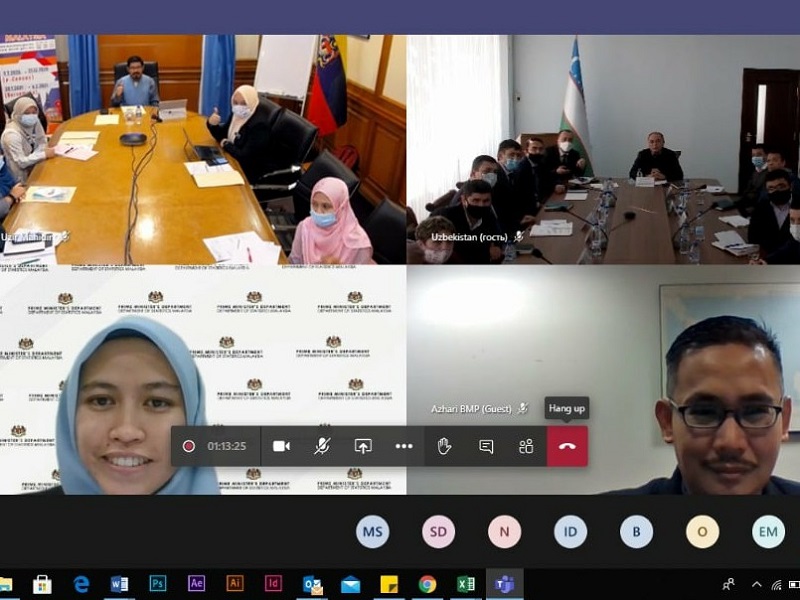Screen dimensions: 800x600
Task: Open Google Chrome from the taskbar
Action: click(x=427, y=584)
